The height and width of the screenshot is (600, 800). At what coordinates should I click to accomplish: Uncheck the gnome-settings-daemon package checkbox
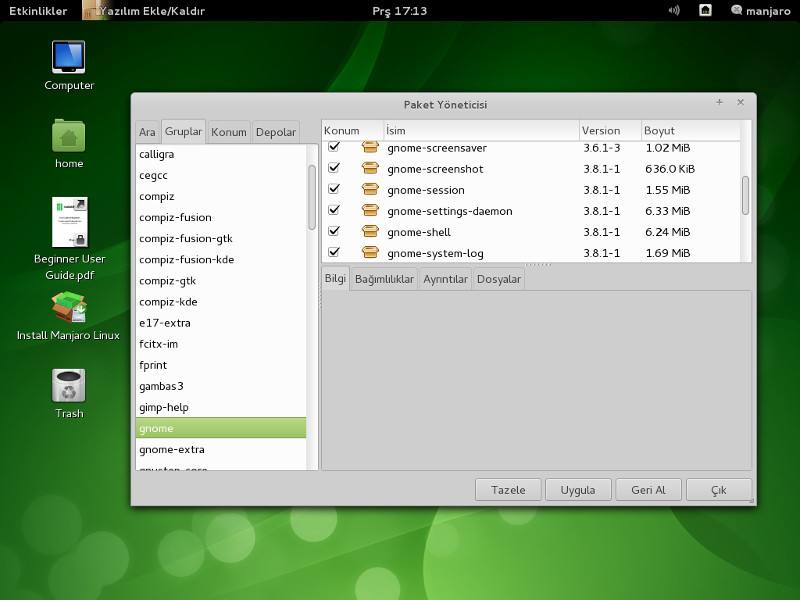[x=334, y=210]
